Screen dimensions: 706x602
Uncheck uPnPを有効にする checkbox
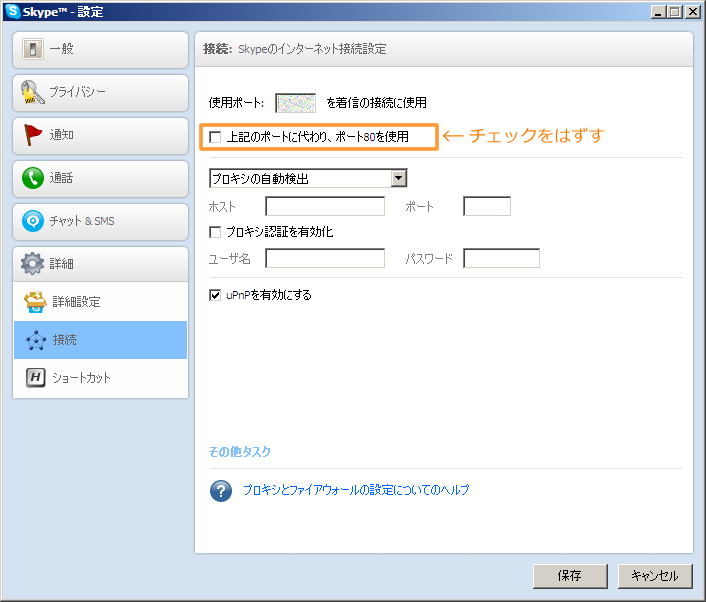click(215, 295)
